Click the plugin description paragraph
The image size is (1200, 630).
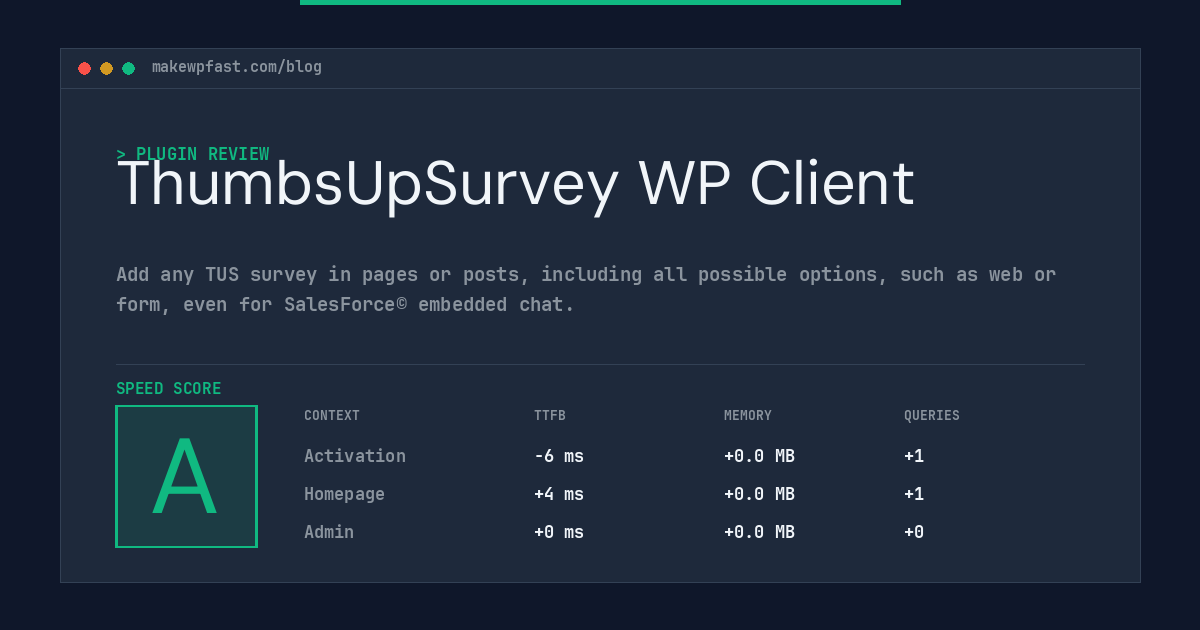click(586, 289)
